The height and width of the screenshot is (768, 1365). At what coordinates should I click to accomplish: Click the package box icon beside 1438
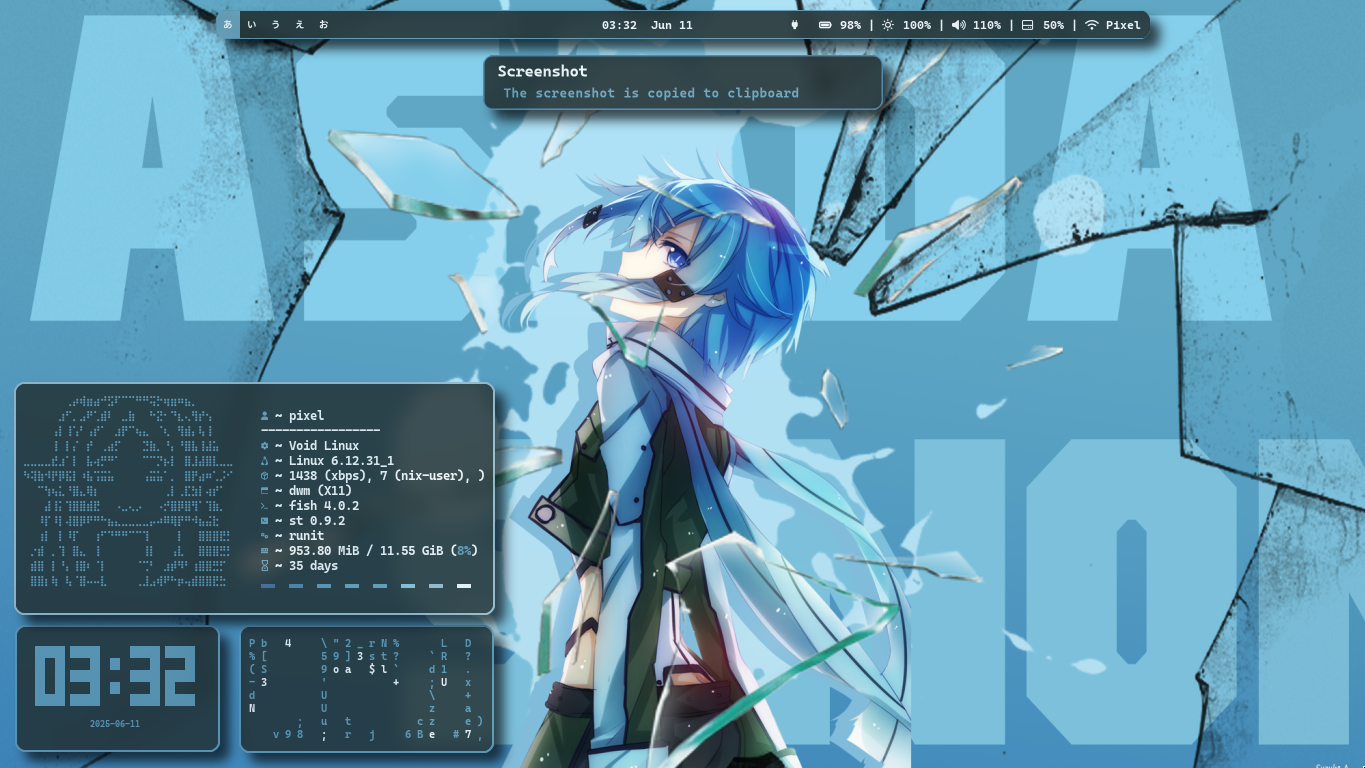coord(264,476)
